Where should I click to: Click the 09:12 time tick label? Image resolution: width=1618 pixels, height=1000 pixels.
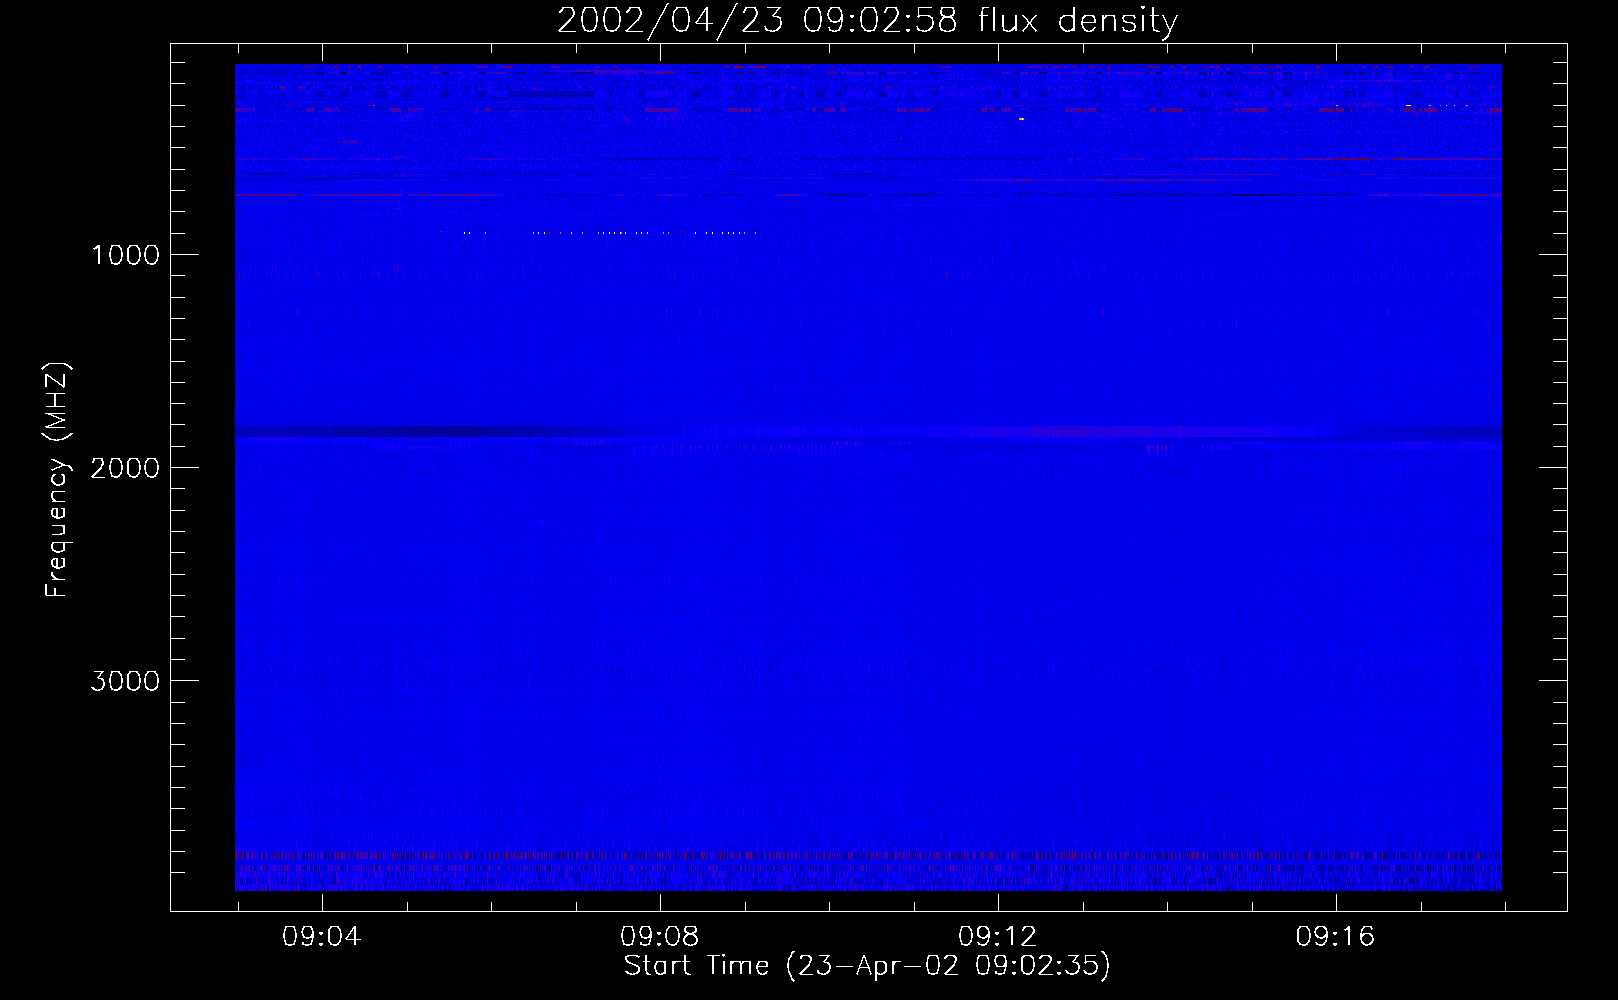[998, 937]
